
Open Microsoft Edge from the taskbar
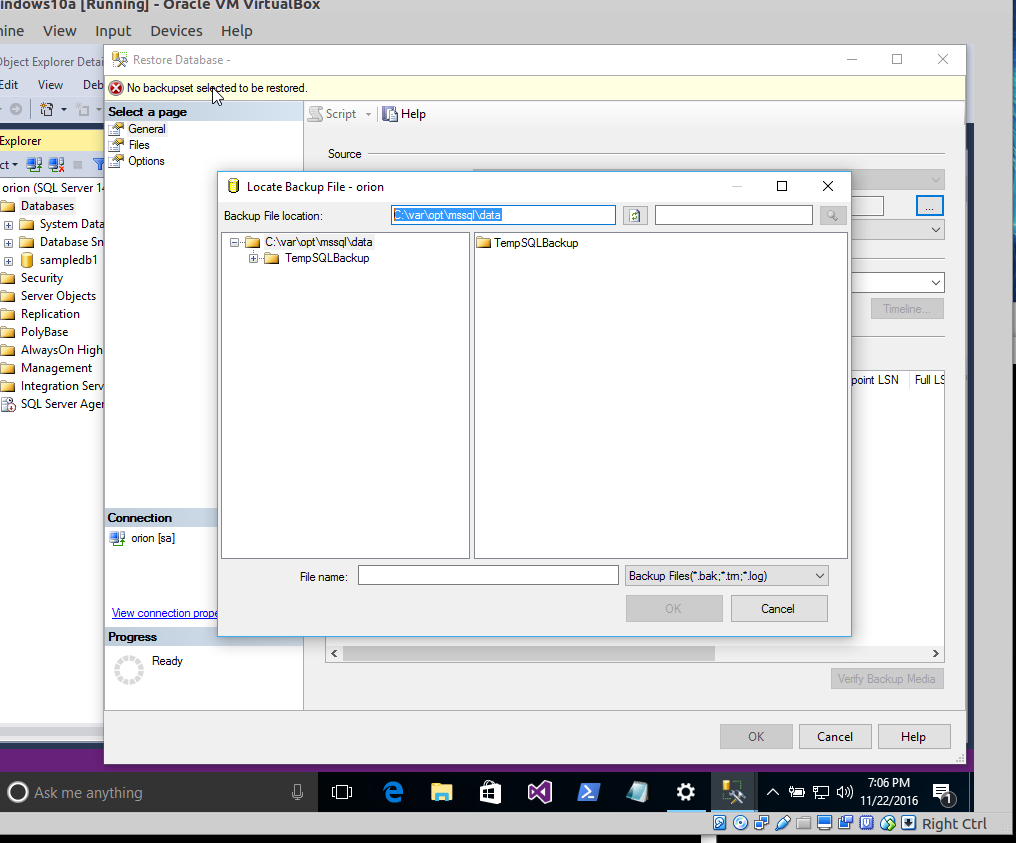pyautogui.click(x=393, y=792)
